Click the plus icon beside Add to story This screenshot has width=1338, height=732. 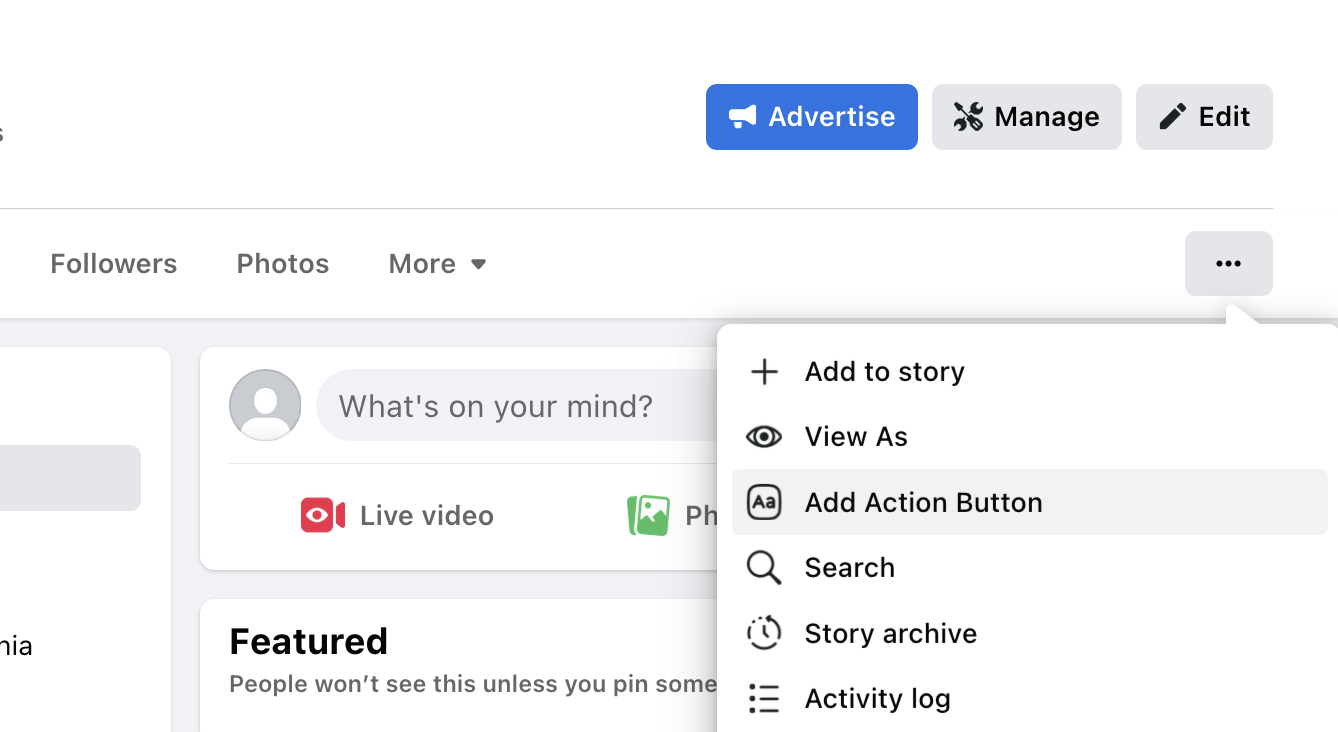[x=764, y=371]
